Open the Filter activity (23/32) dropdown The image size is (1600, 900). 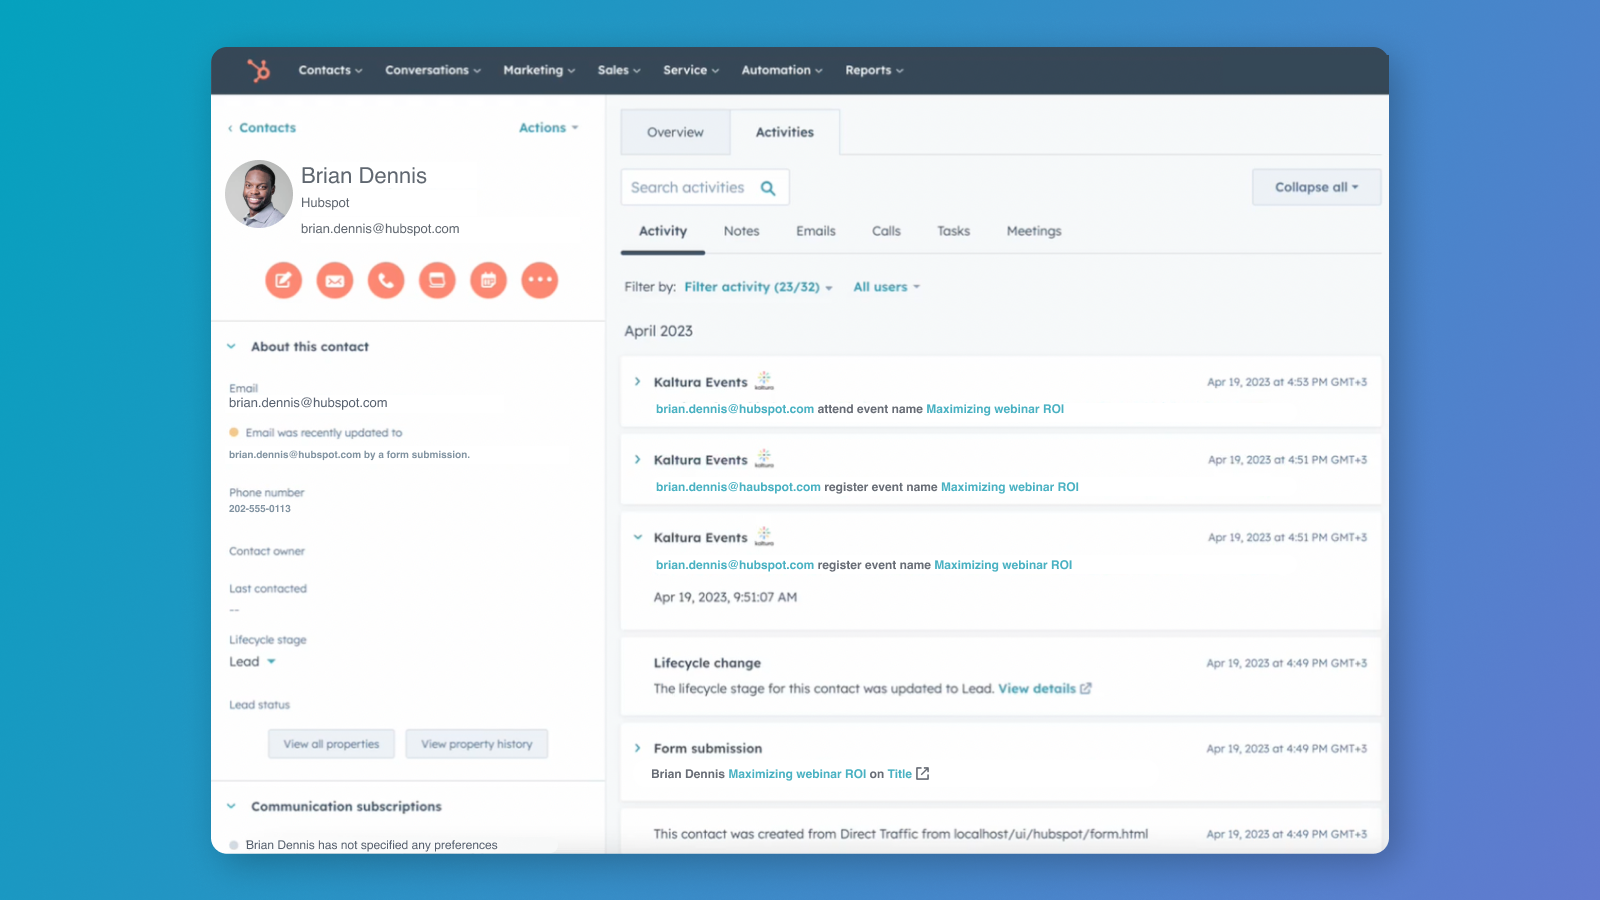[758, 287]
